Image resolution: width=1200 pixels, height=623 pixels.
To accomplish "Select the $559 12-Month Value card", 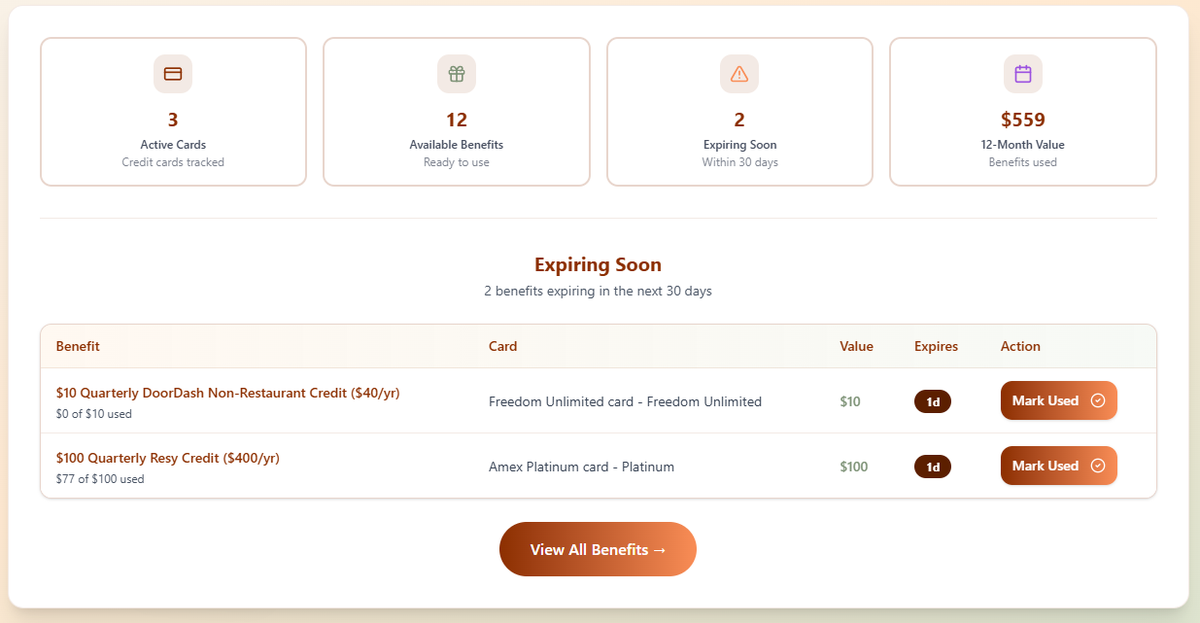I will pos(1022,111).
